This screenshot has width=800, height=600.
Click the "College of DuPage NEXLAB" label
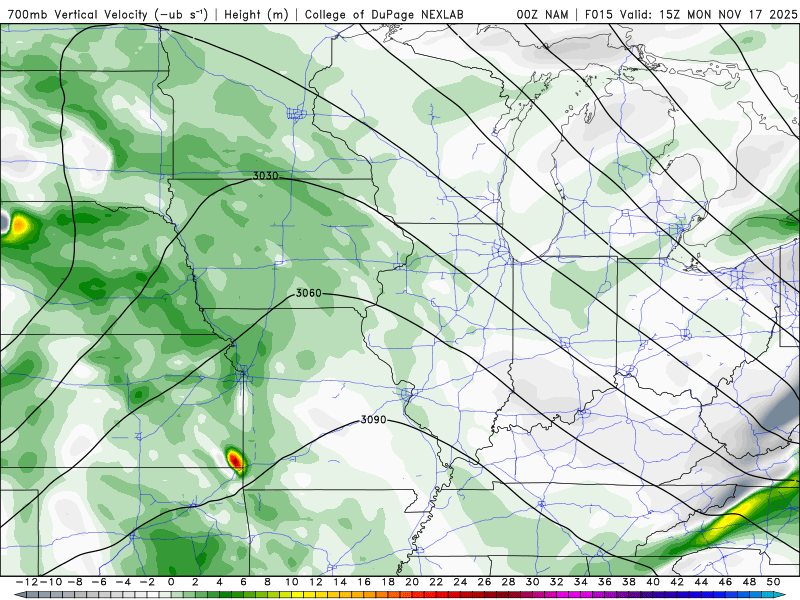click(384, 14)
